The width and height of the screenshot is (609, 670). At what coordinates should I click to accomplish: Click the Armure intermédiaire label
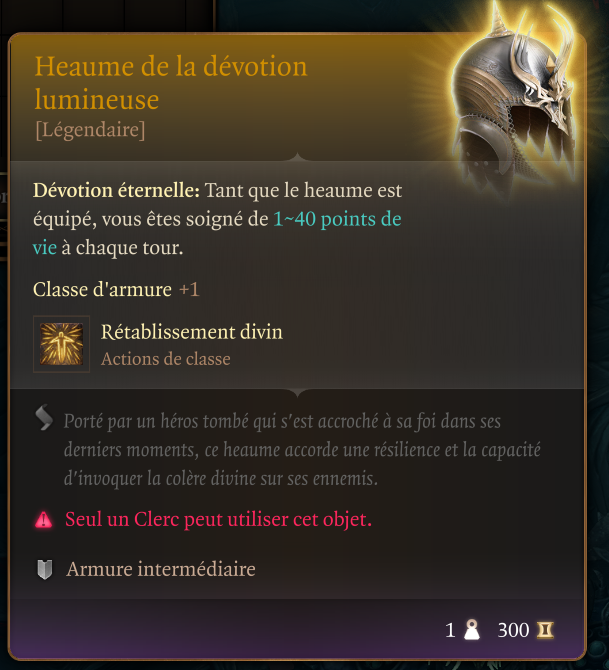point(161,570)
